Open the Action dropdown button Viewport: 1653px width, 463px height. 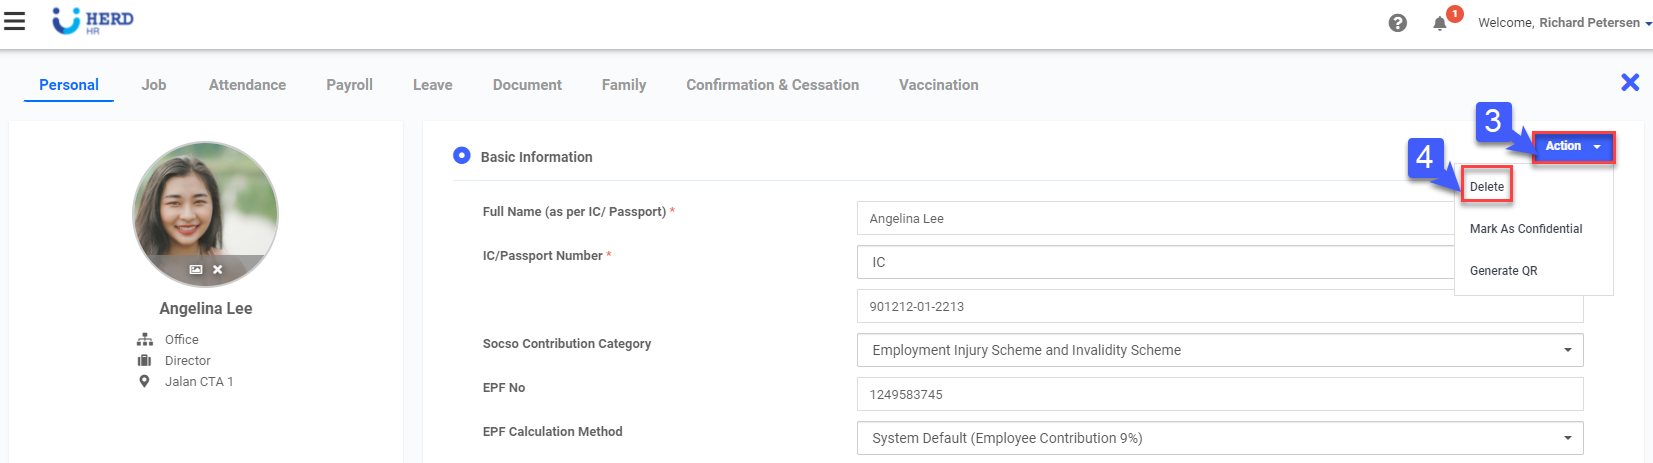click(x=1573, y=147)
